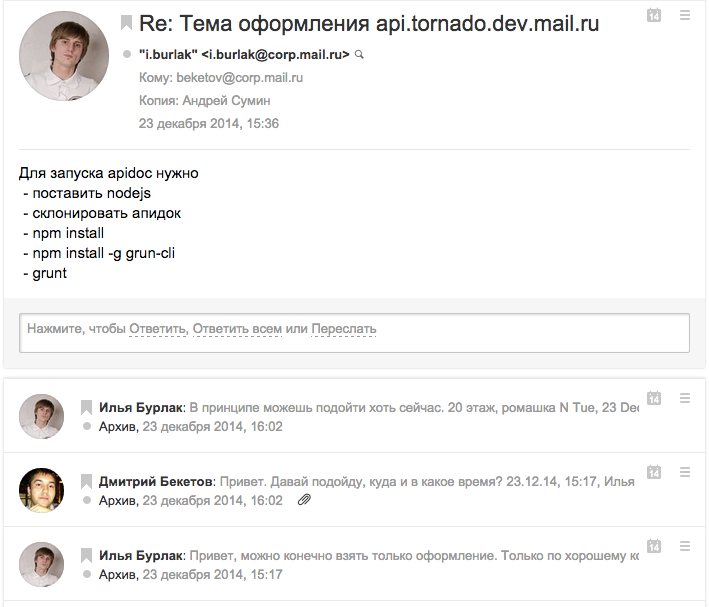Flag Дмитрий Бекетов's message

coord(87,481)
